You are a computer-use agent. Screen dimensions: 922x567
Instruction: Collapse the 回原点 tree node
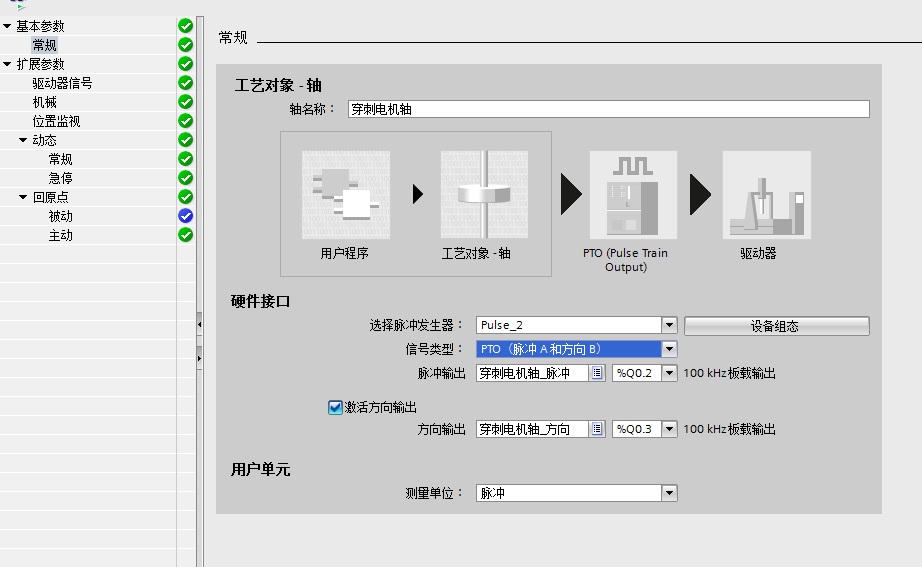pyautogui.click(x=23, y=197)
